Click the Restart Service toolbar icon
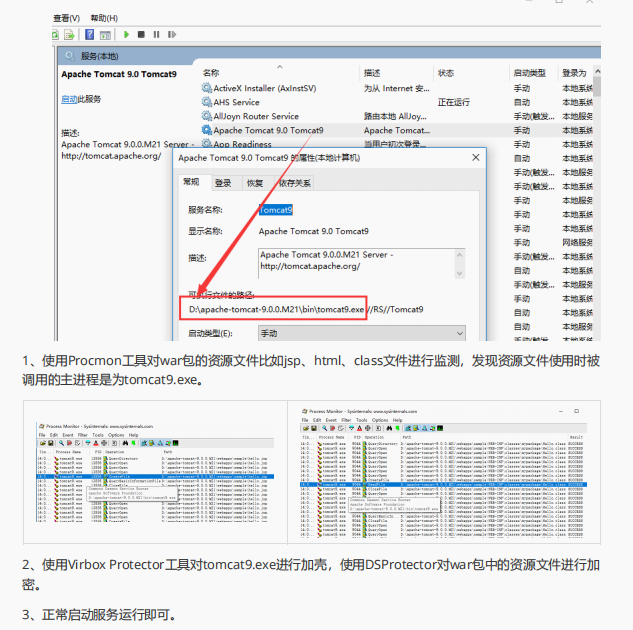 172,35
